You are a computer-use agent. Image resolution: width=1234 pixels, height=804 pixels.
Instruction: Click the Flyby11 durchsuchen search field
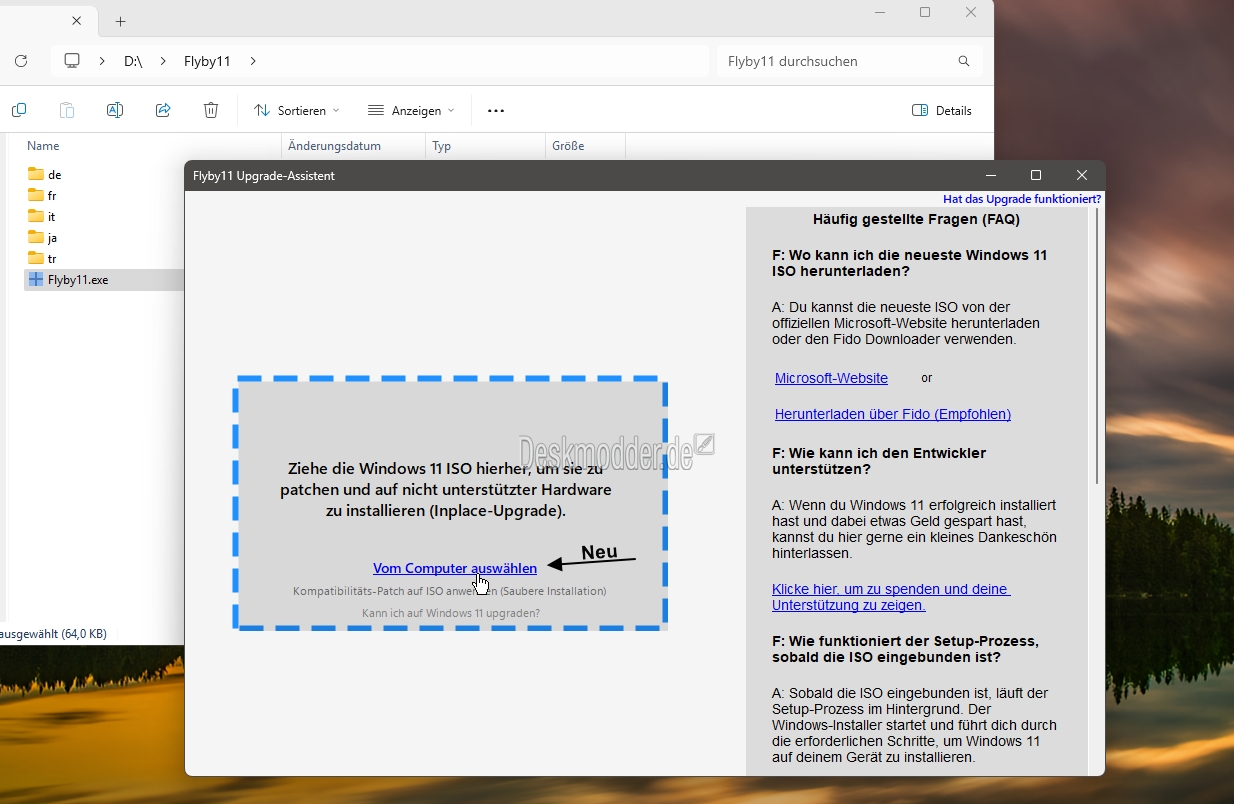850,61
